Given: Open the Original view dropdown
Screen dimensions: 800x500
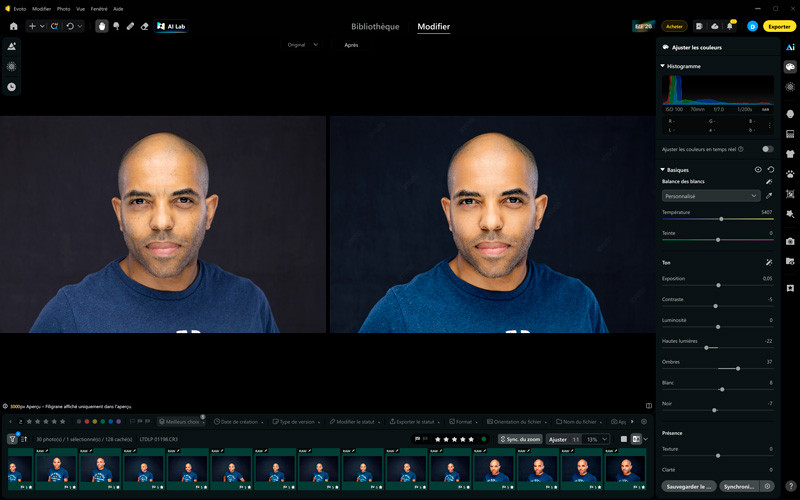Looking at the screenshot, I should point(302,45).
